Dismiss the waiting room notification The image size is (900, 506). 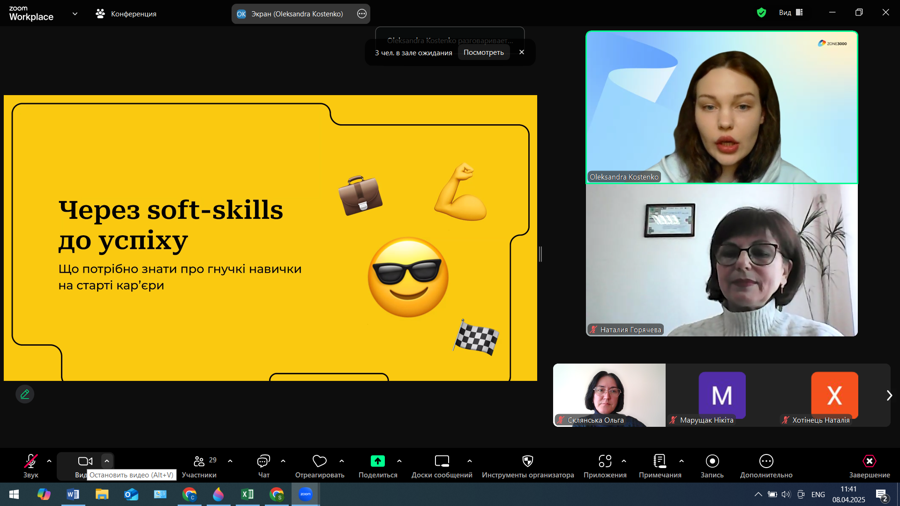coord(522,52)
